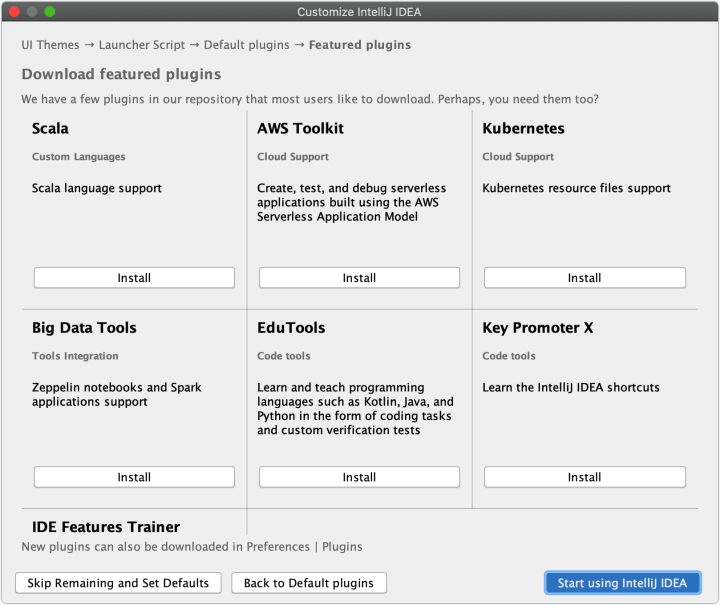The image size is (720, 605).
Task: Click the Scala plugin title
Action: (x=50, y=129)
